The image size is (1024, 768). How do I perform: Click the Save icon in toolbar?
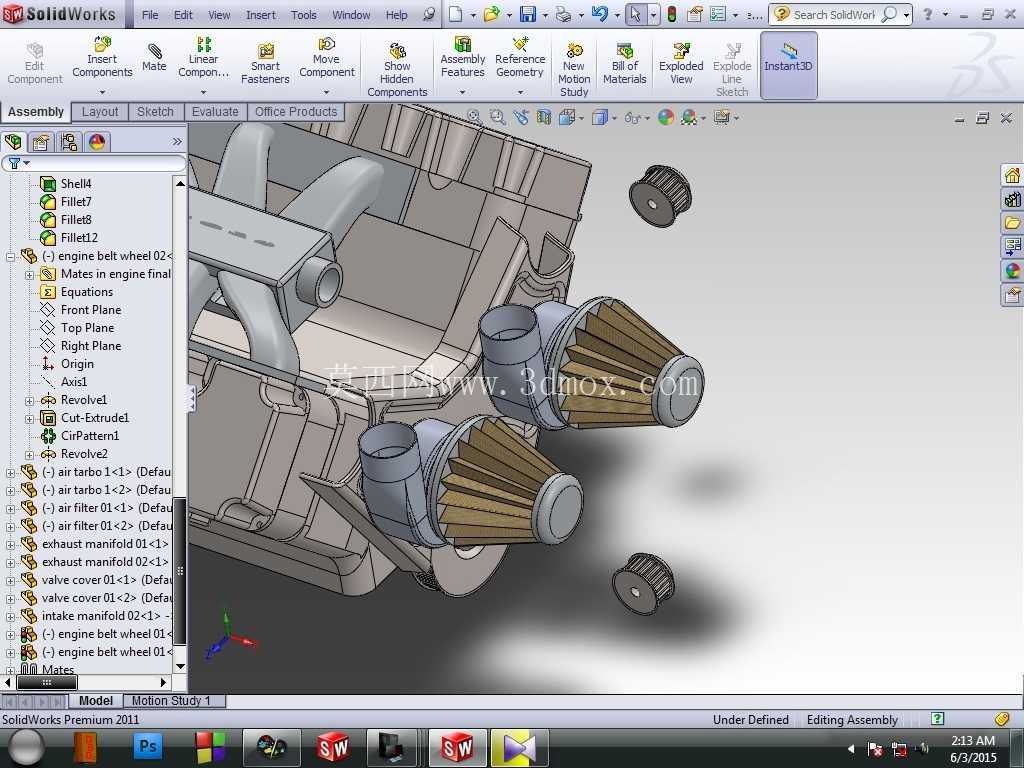(528, 14)
